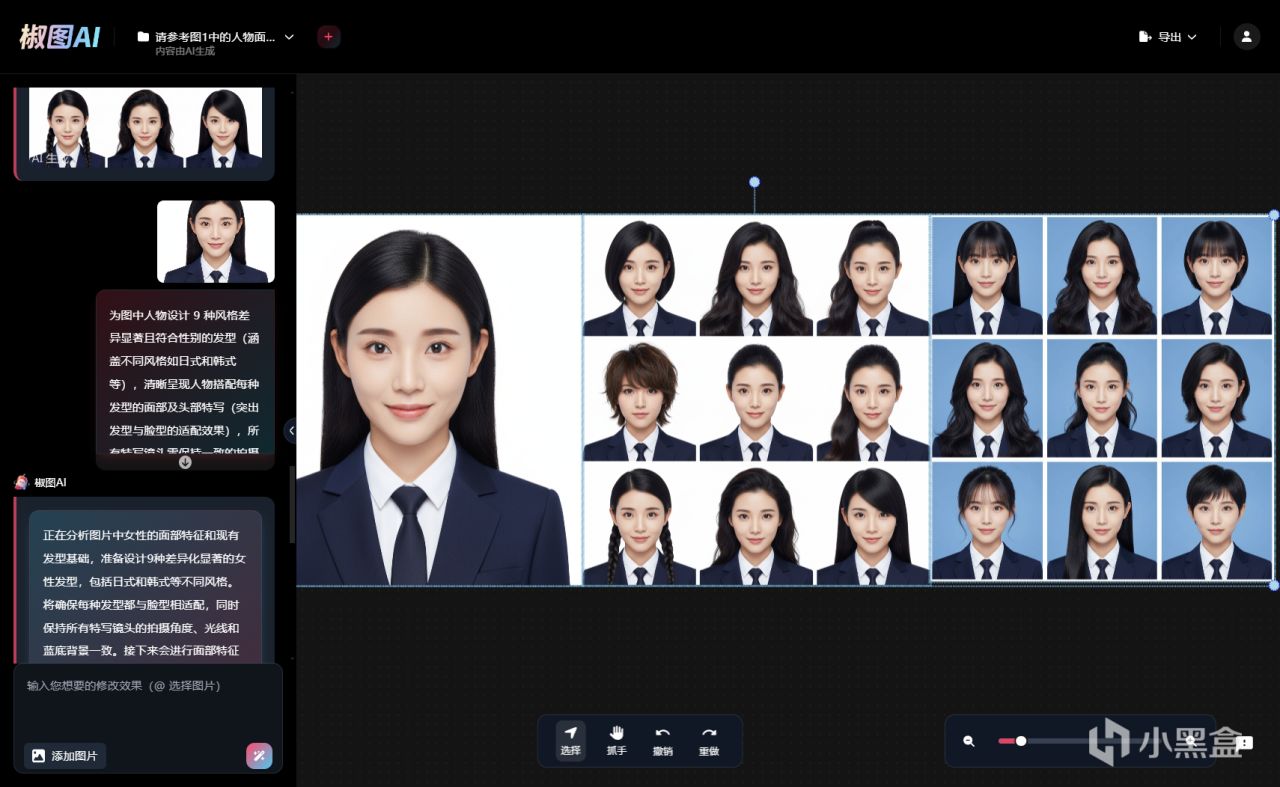This screenshot has width=1280, height=787.
Task: Click the folder icon beside the project name
Action: pos(143,37)
